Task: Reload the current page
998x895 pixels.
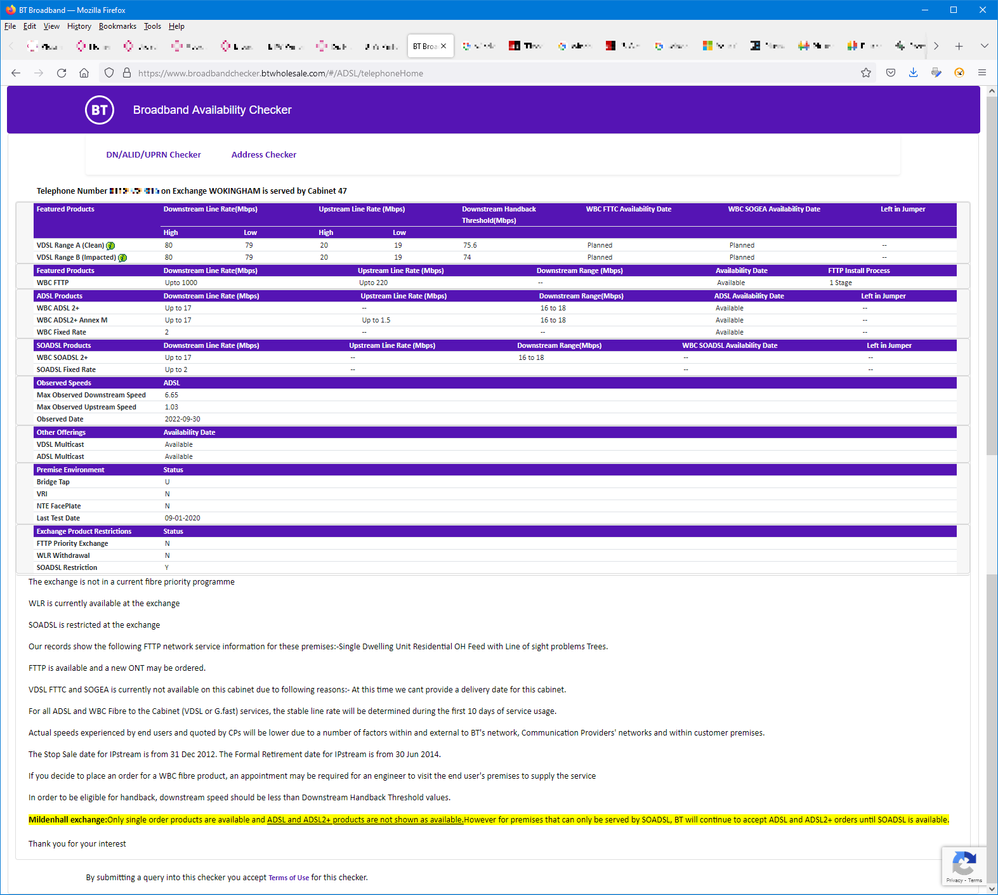Action: (x=61, y=73)
